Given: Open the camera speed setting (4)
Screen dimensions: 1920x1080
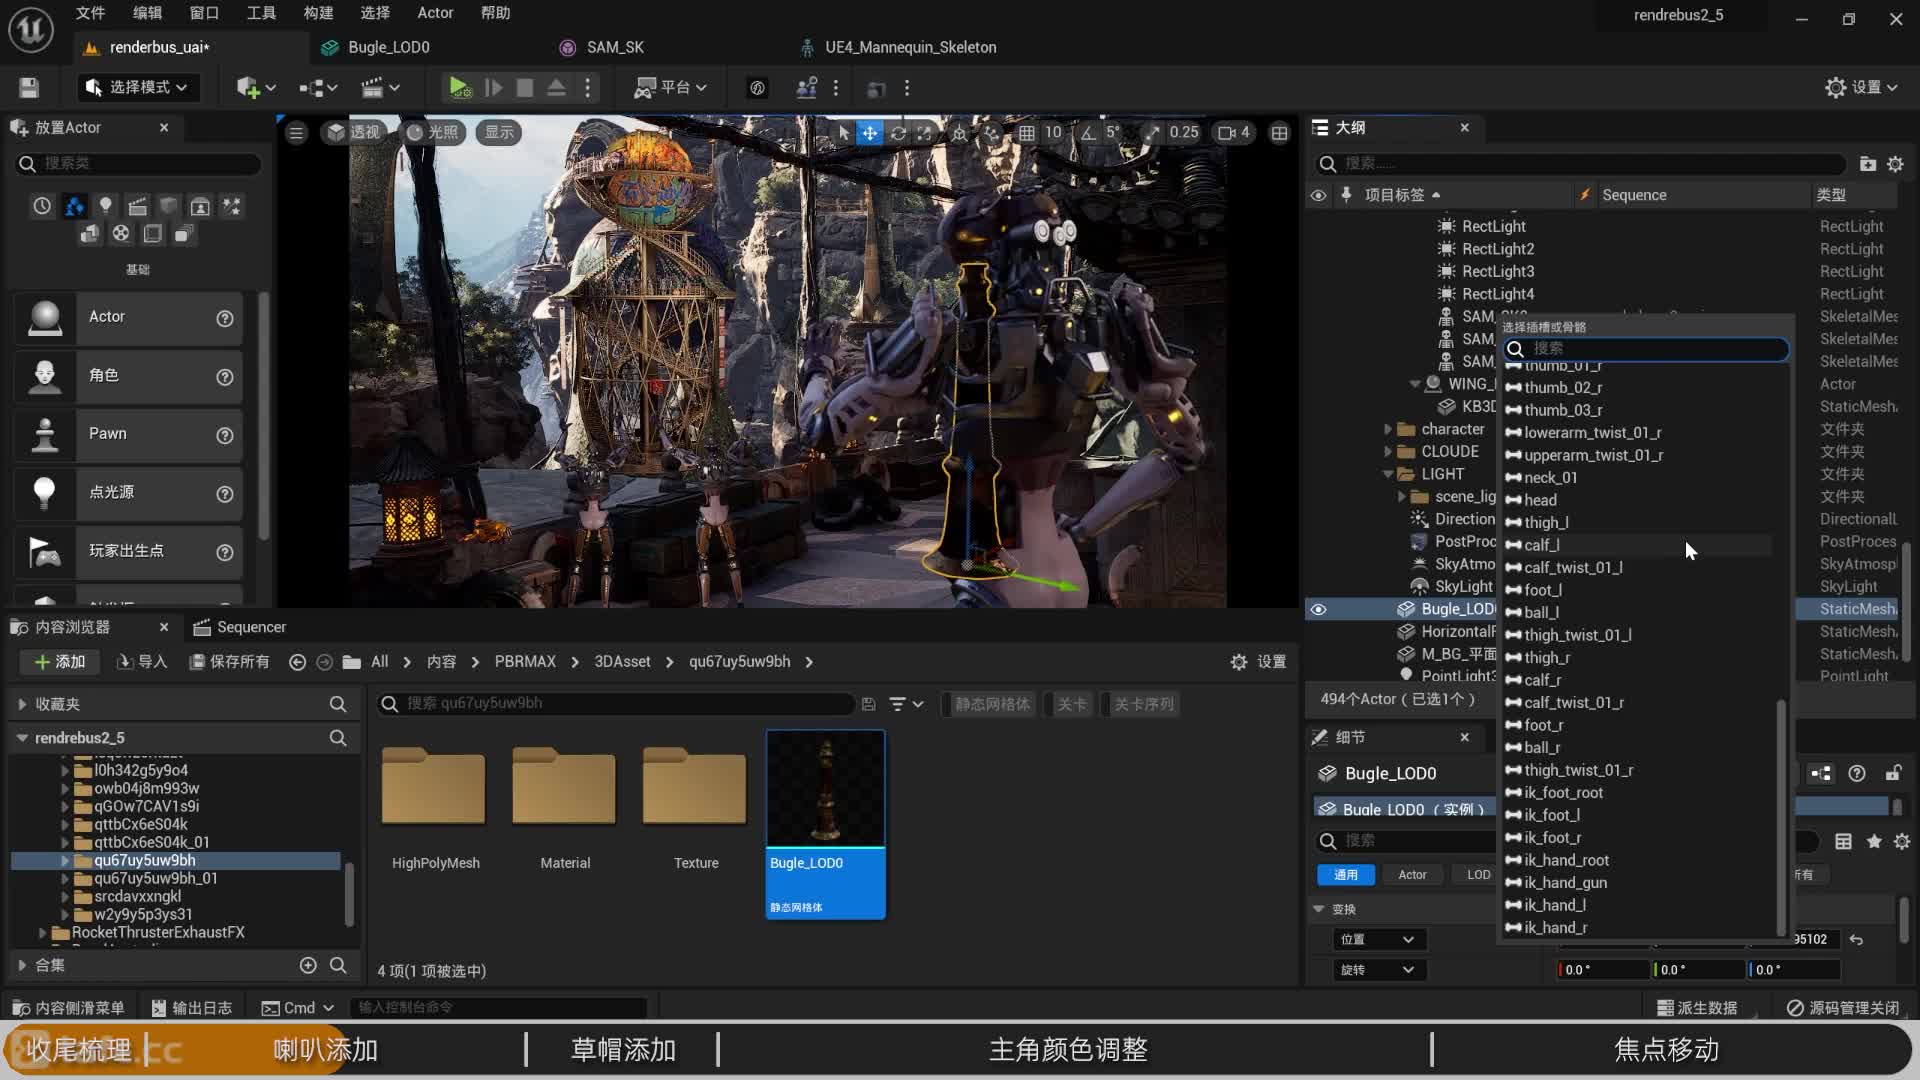Looking at the screenshot, I should pyautogui.click(x=1234, y=132).
